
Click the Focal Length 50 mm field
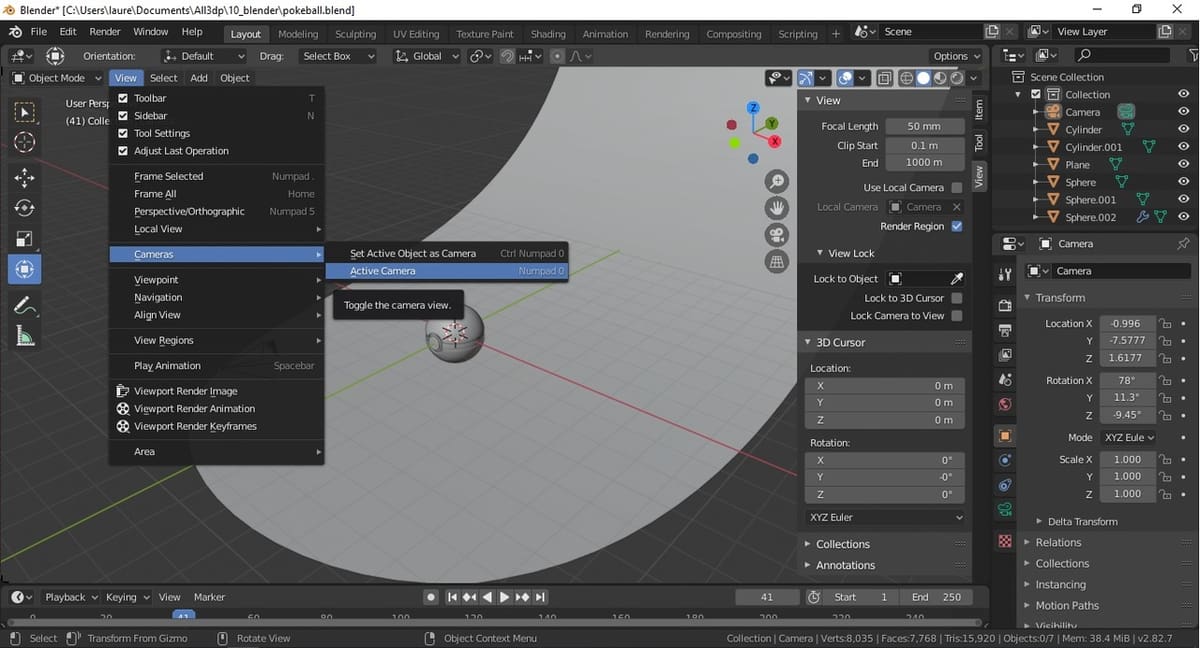924,126
